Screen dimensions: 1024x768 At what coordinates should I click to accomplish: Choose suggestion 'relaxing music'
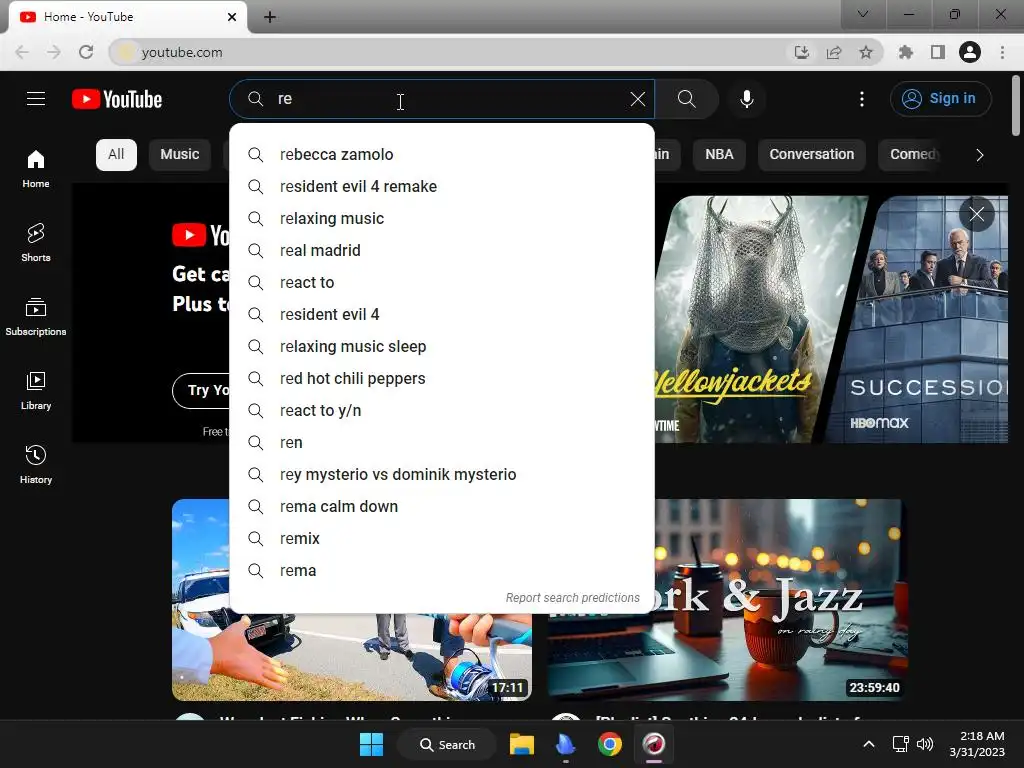(x=442, y=219)
